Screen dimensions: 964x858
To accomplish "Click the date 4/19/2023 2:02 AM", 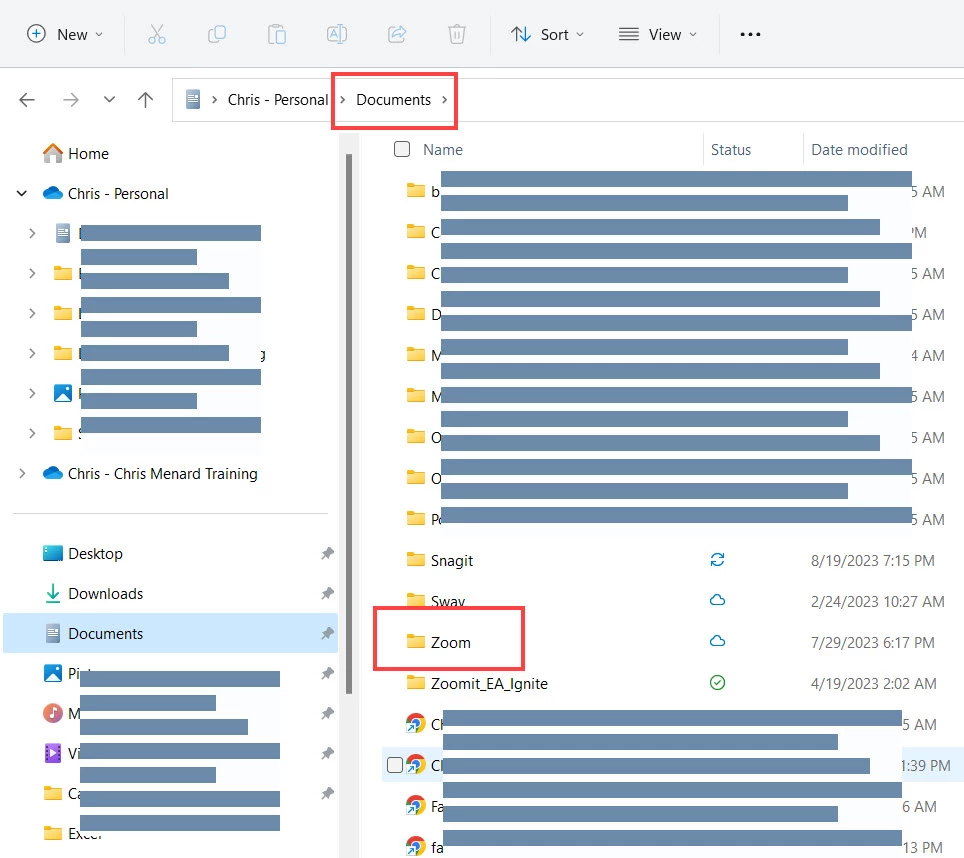I will pos(874,684).
